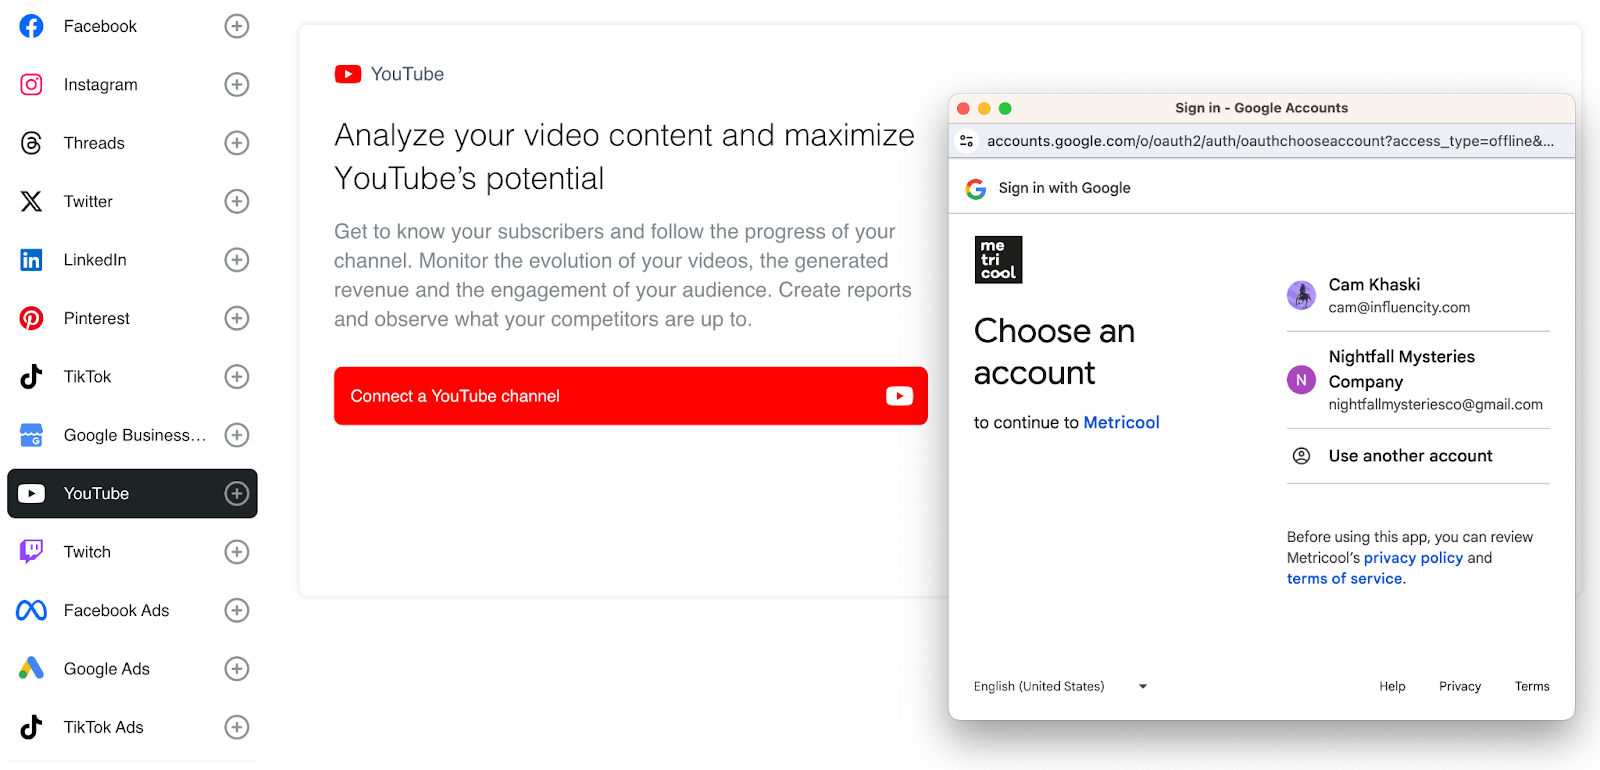Image resolution: width=1600 pixels, height=770 pixels.
Task: Add a Google Ads connection with plus icon
Action: pos(237,669)
